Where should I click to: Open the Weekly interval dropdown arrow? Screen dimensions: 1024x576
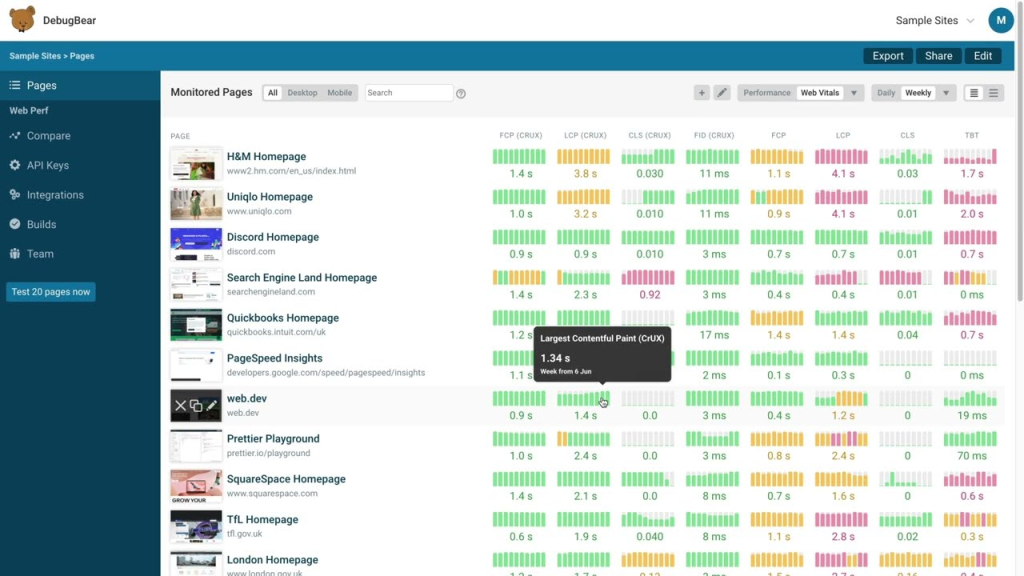tap(946, 93)
